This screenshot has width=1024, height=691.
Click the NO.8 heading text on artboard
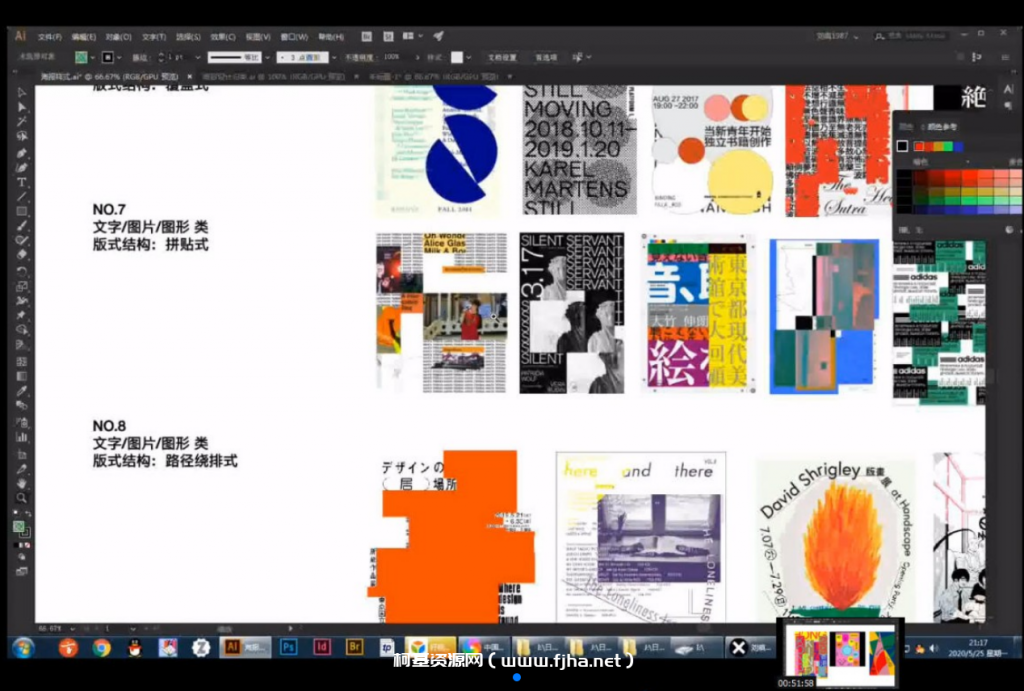(x=109, y=426)
